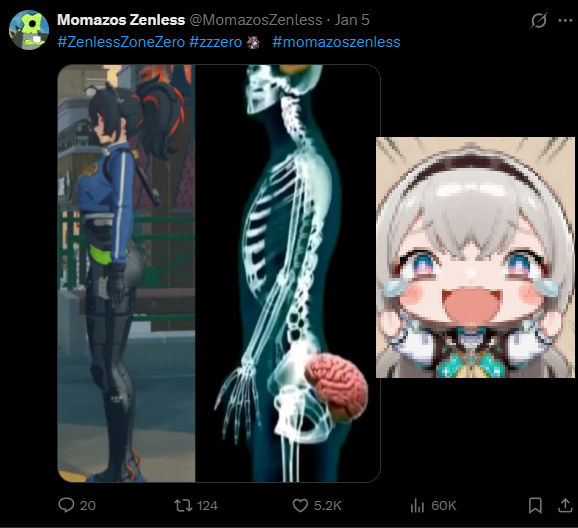Viewport: 578px width, 528px height.
Task: Open view analytics bar chart icon
Action: 417,506
